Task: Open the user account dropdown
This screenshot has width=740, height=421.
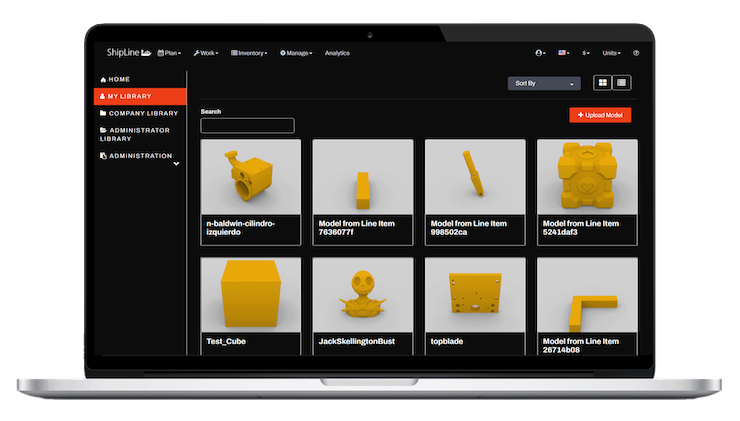Action: 540,53
